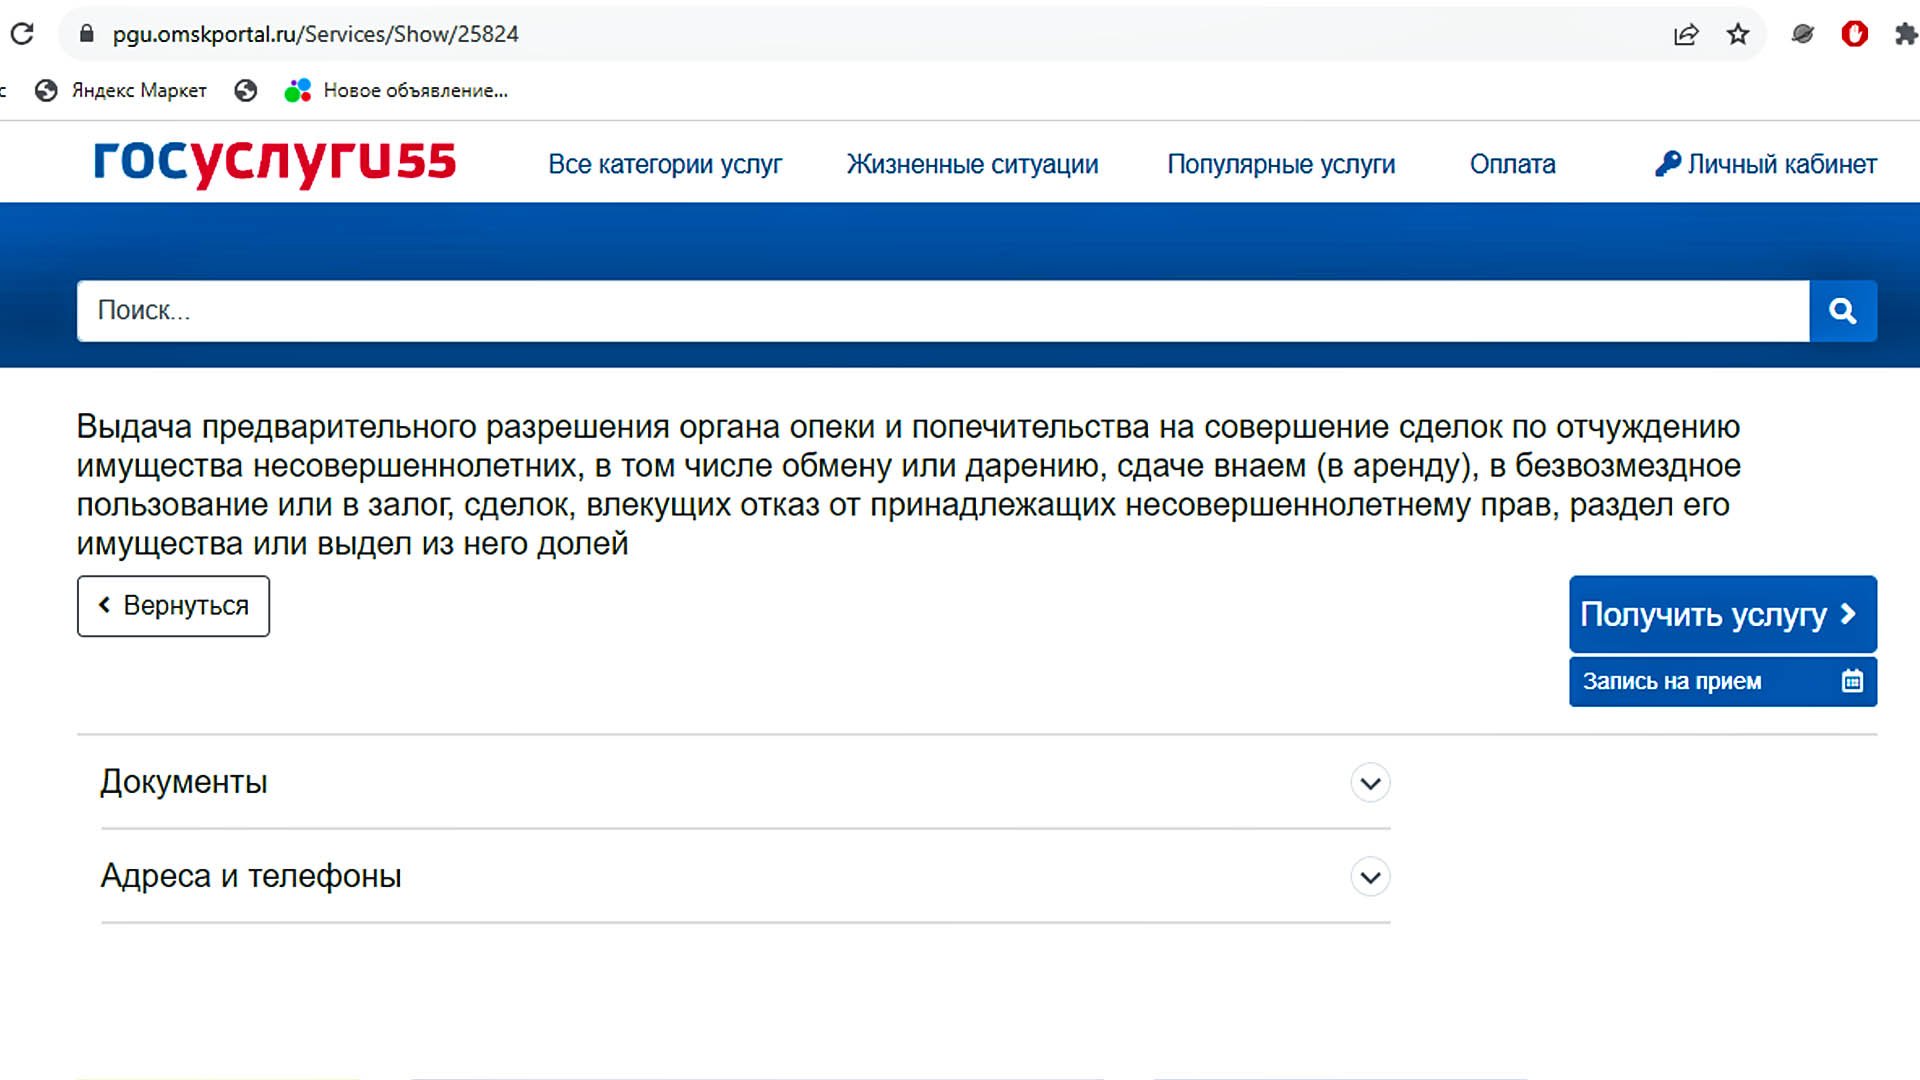Click the red Opera extension icon
The width and height of the screenshot is (1920, 1080).
[x=1854, y=34]
